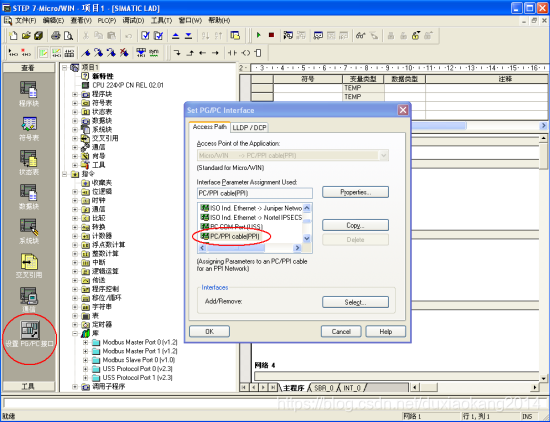
Task: Expand the 符号表 tree node
Action: click(x=75, y=103)
